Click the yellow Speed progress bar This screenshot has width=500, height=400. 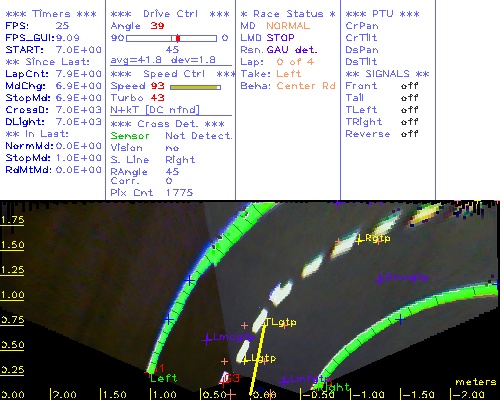click(x=195, y=87)
